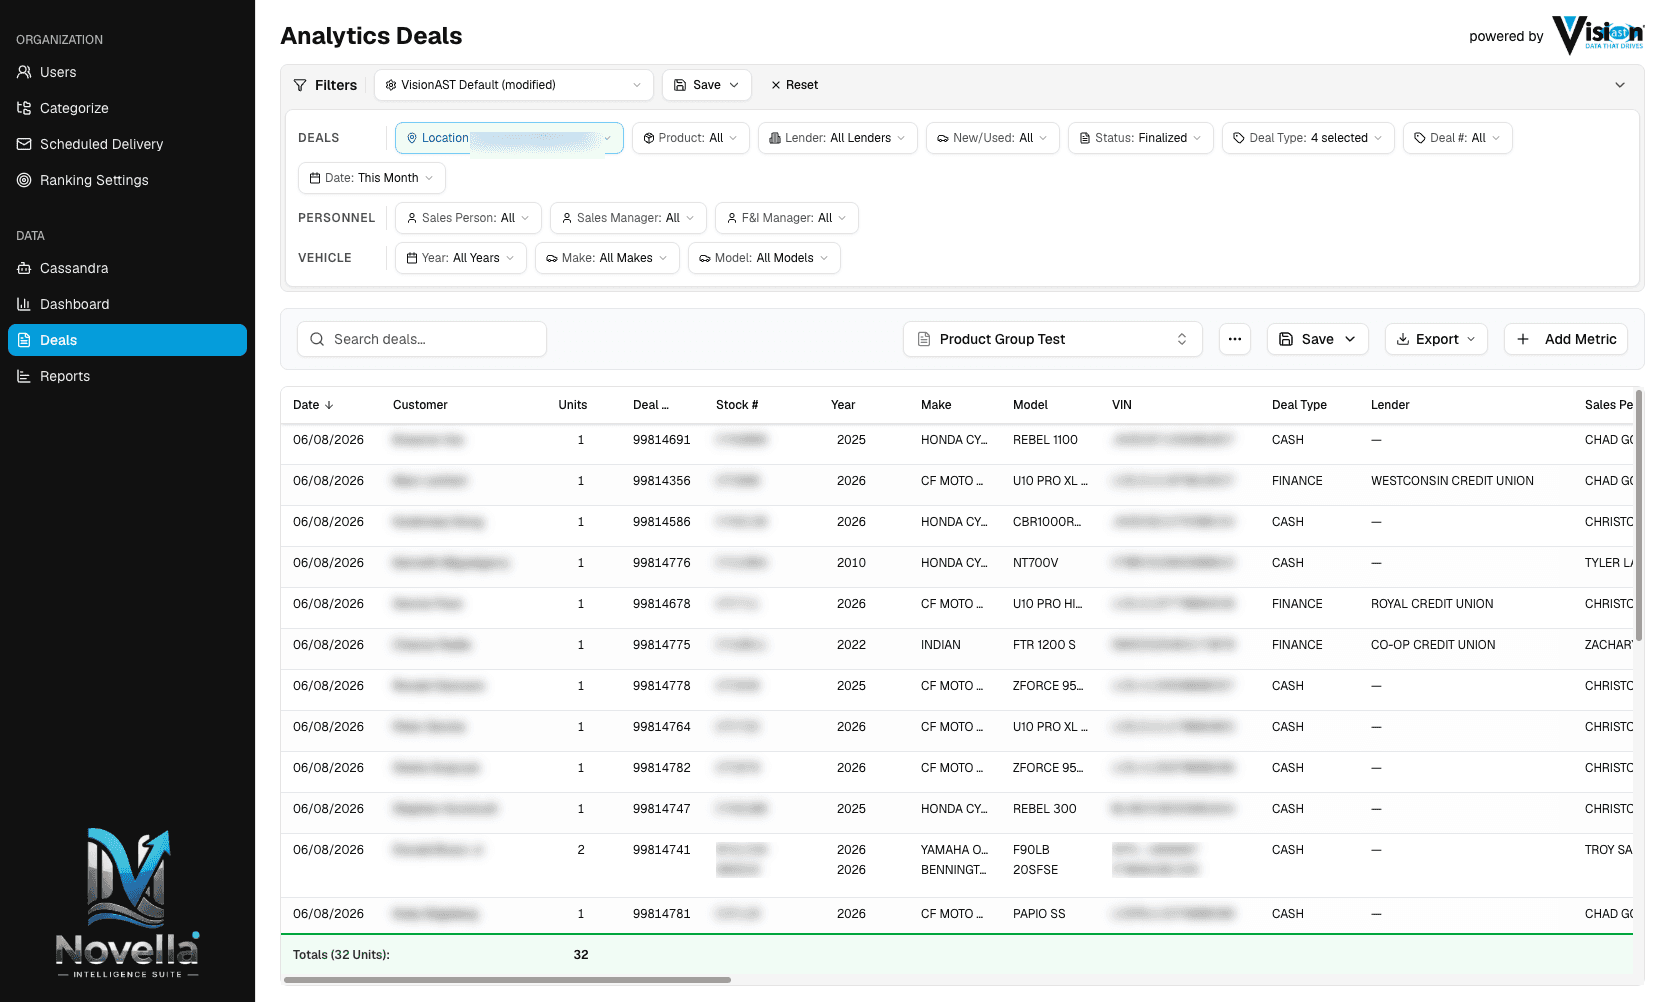This screenshot has width=1680, height=1002.
Task: Open the Location filter dropdown
Action: (x=509, y=138)
